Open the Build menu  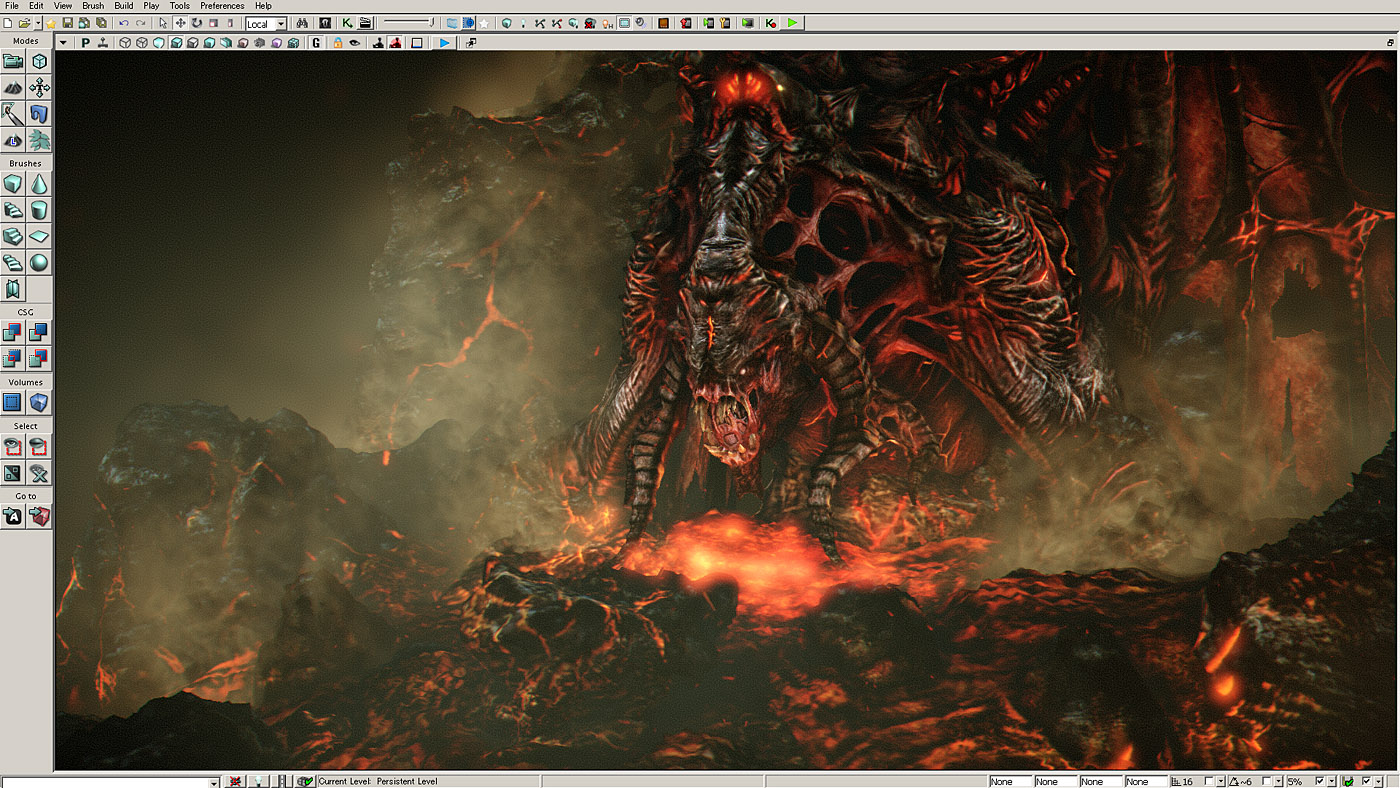tap(124, 6)
